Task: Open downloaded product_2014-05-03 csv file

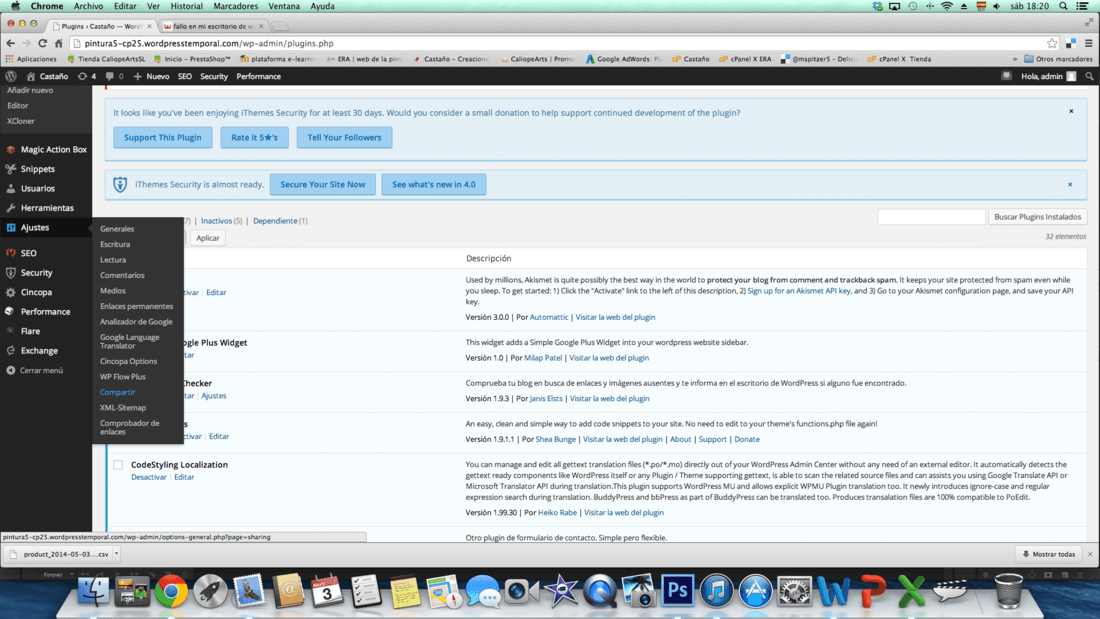Action: (59, 554)
